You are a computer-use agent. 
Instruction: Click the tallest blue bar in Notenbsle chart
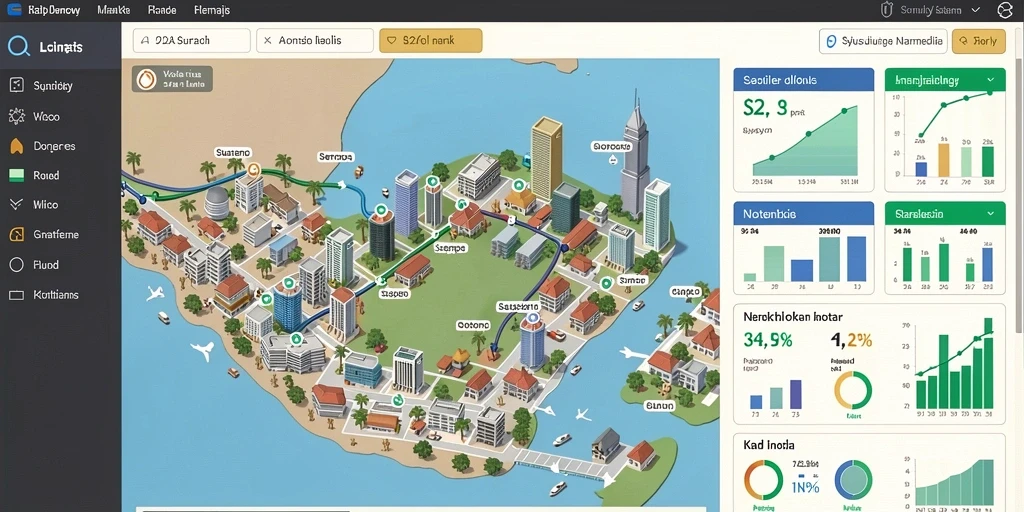(x=855, y=259)
